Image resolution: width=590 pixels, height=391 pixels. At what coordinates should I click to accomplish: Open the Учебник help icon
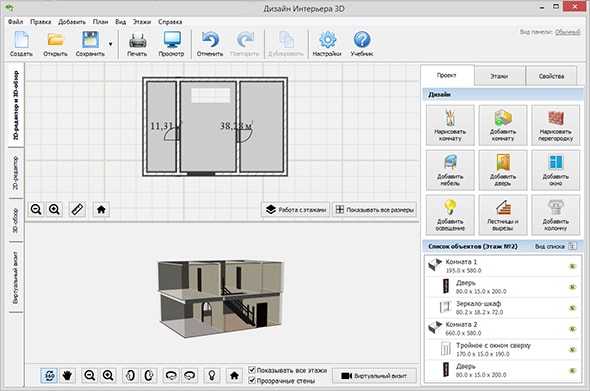coord(362,44)
